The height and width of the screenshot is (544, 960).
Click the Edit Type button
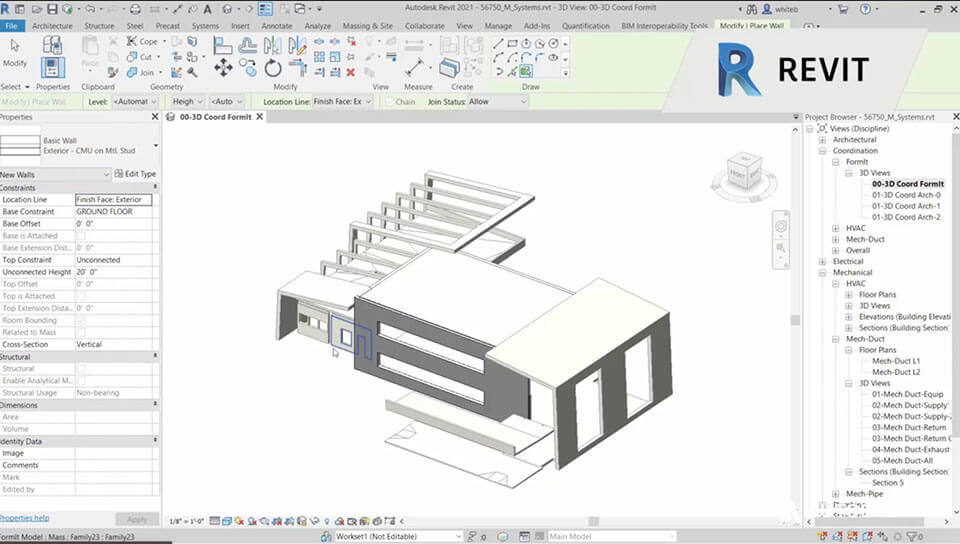[135, 174]
